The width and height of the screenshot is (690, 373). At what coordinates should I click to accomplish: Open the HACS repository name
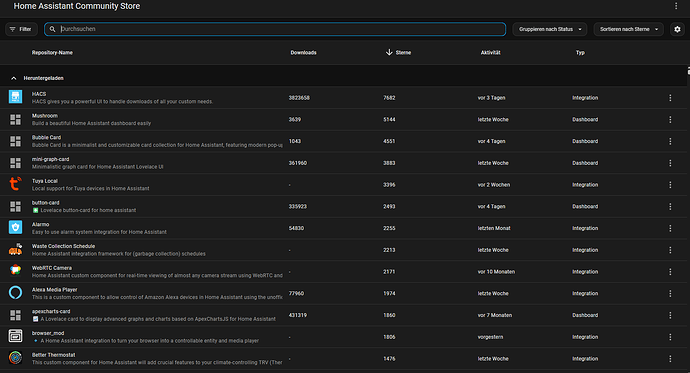pos(39,94)
